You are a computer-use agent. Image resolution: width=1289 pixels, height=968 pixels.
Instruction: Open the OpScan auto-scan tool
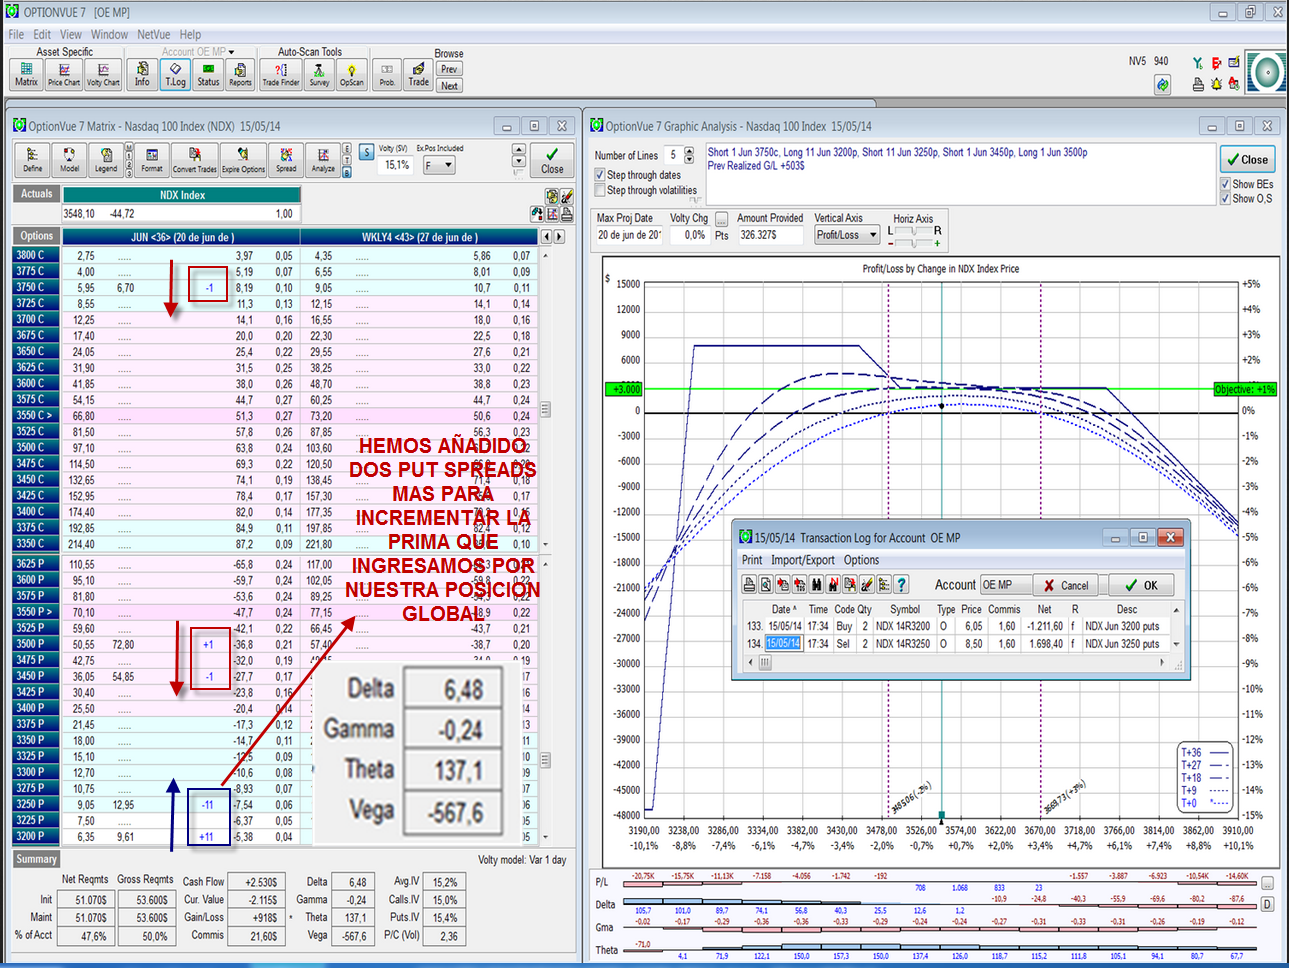(x=351, y=73)
